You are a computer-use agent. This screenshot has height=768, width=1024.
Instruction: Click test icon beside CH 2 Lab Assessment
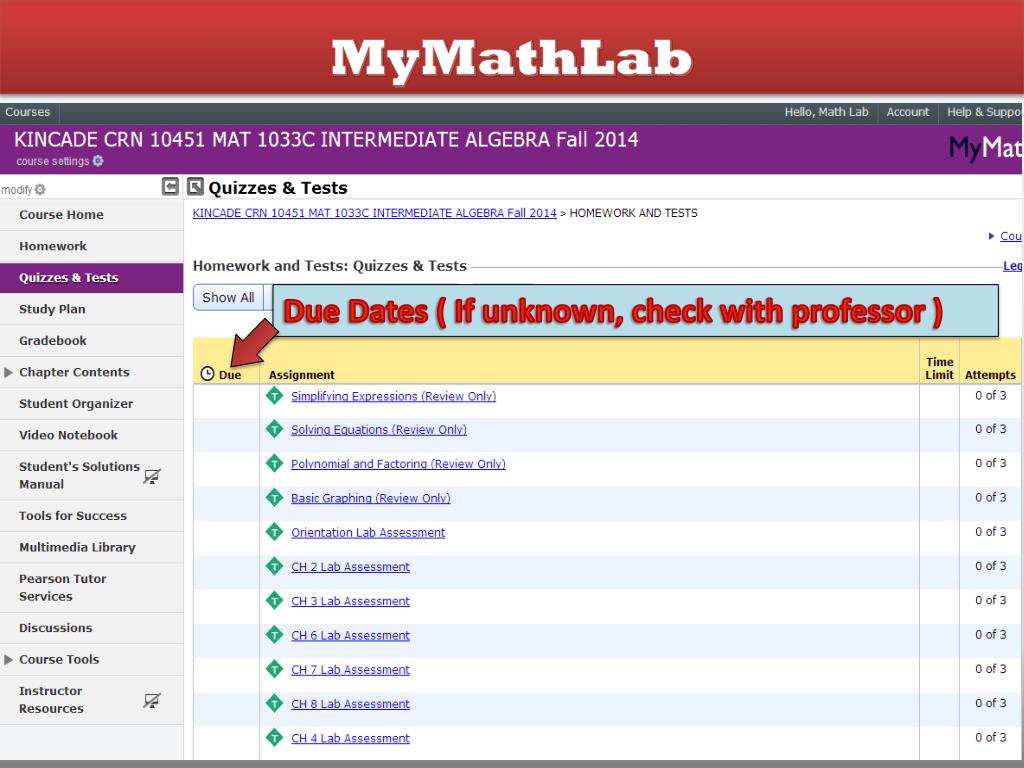click(274, 566)
